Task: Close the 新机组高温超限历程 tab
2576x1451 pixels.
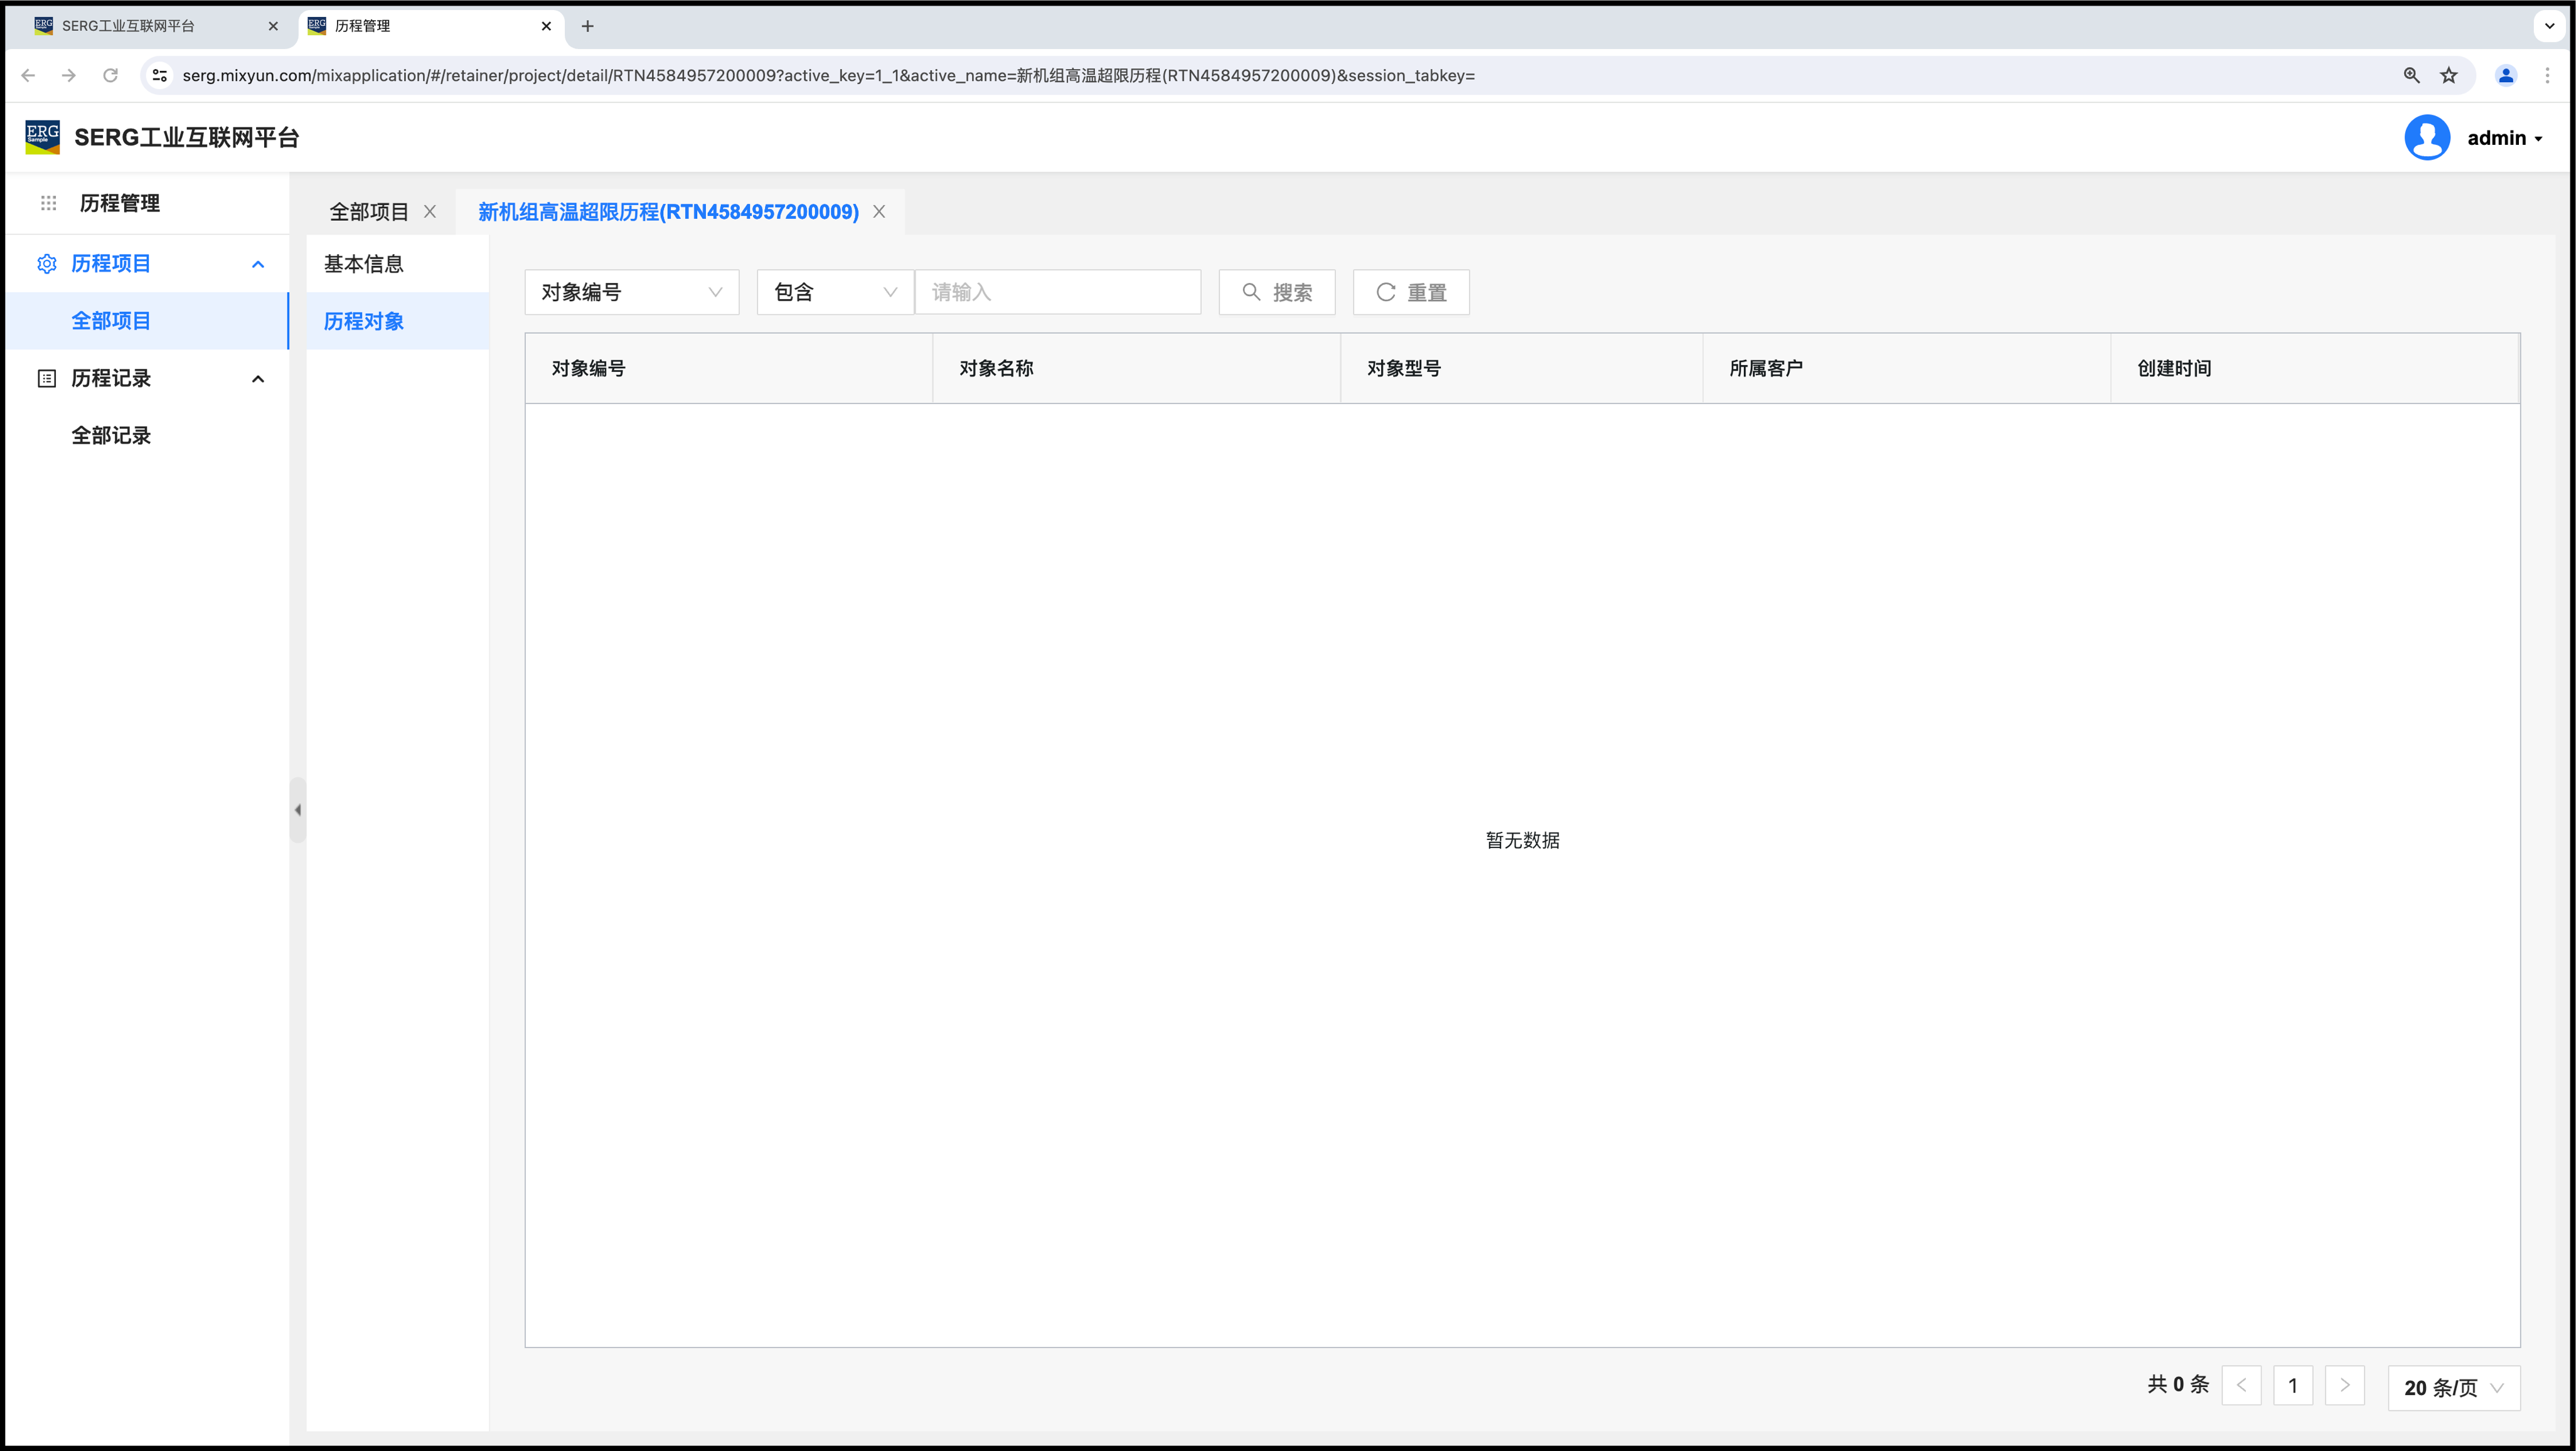Action: (879, 212)
